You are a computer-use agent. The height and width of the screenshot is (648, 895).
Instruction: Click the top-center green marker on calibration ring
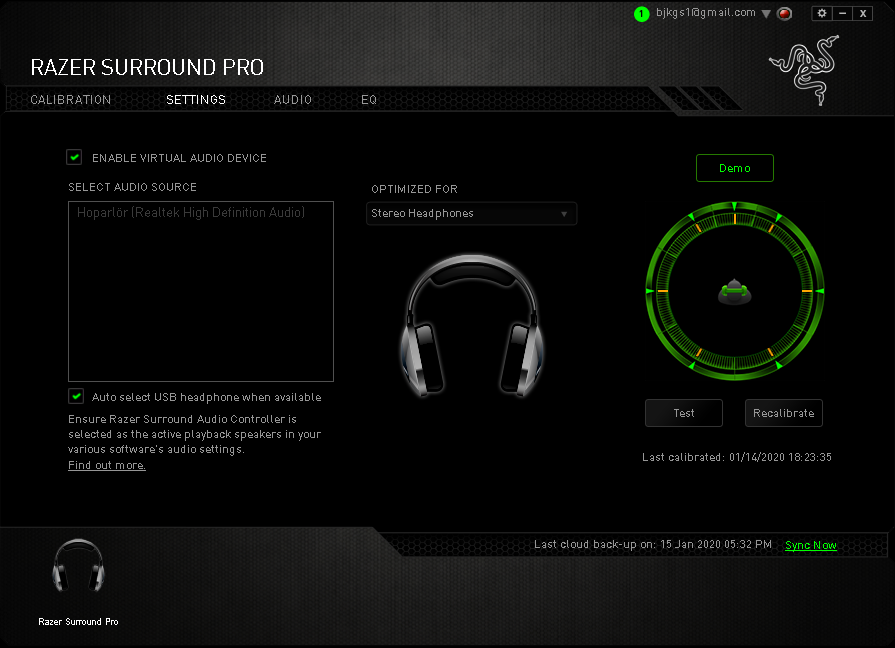735,206
